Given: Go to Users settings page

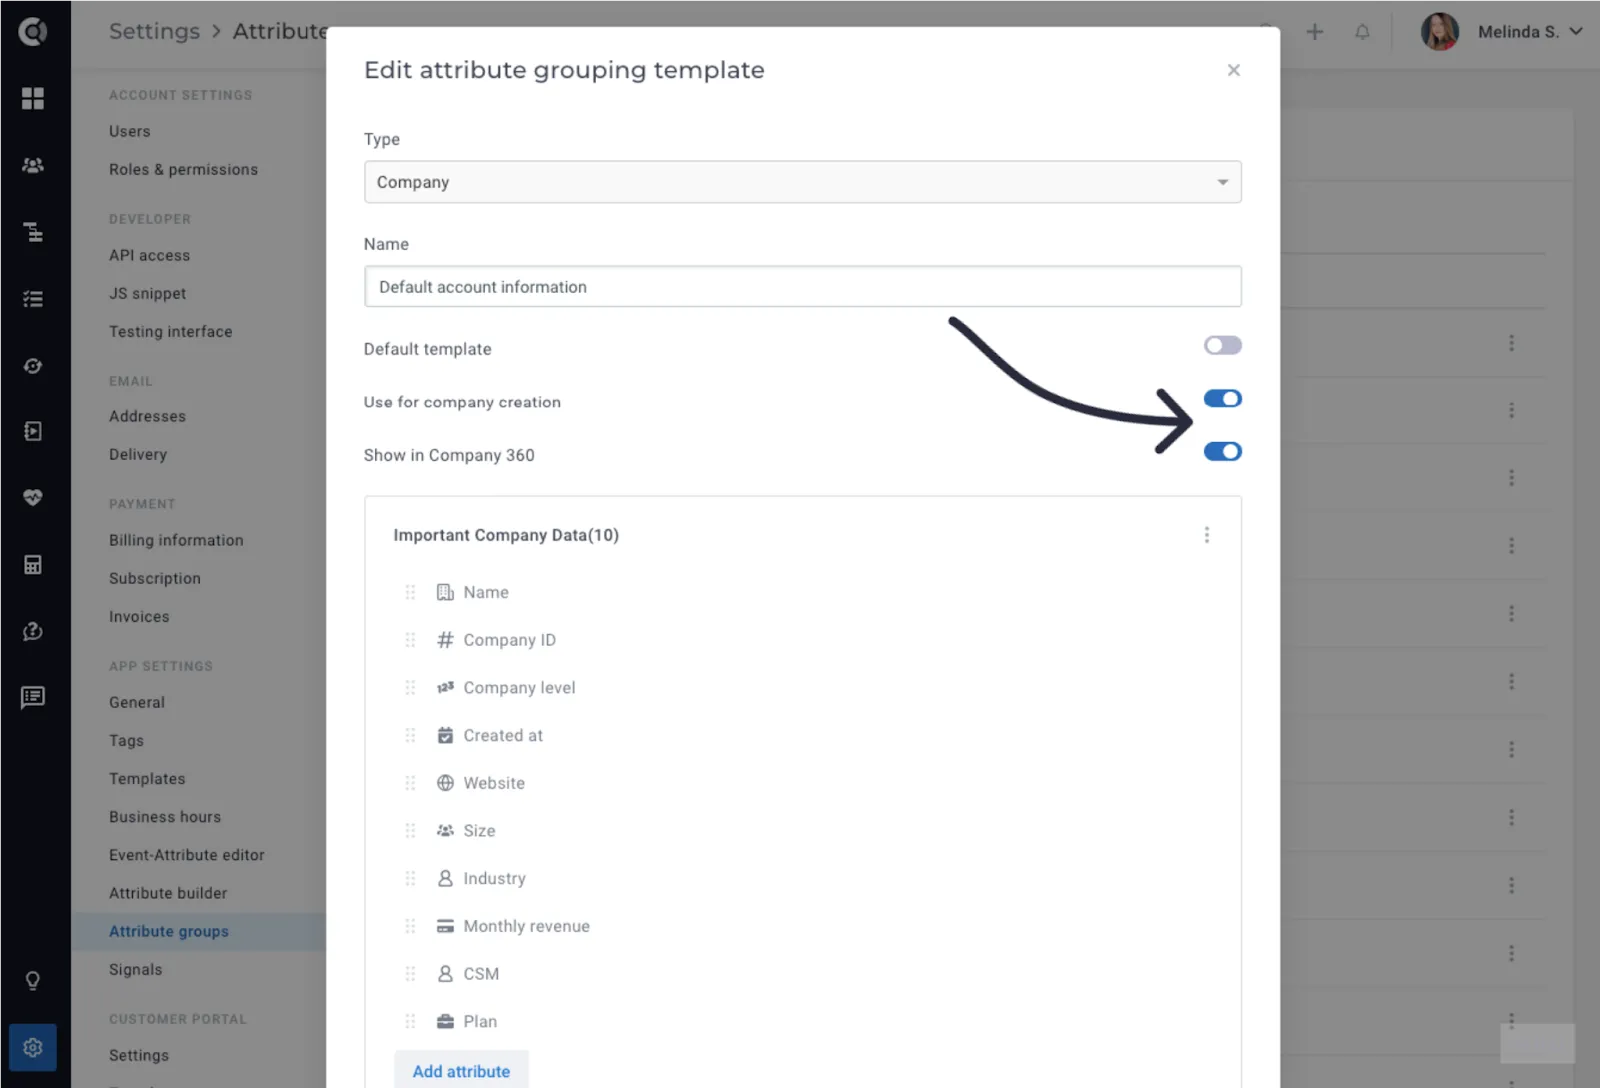Looking at the screenshot, I should point(130,131).
